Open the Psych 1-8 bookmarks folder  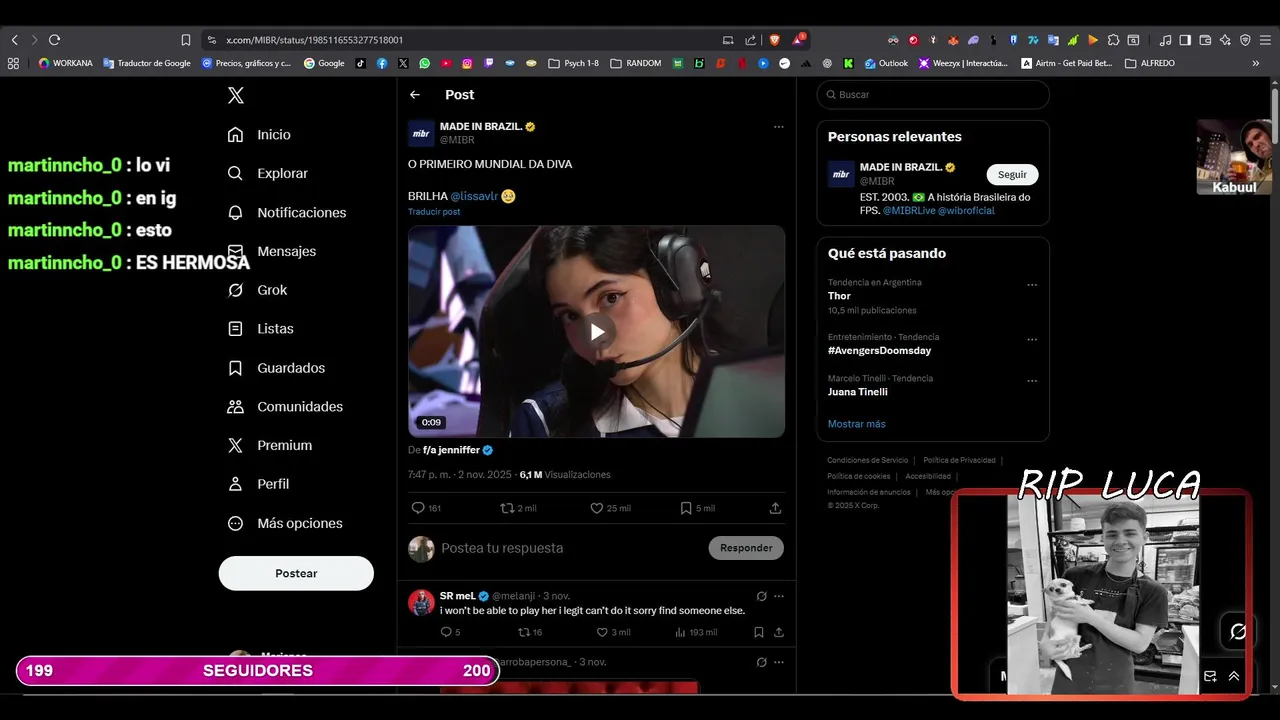tap(574, 63)
